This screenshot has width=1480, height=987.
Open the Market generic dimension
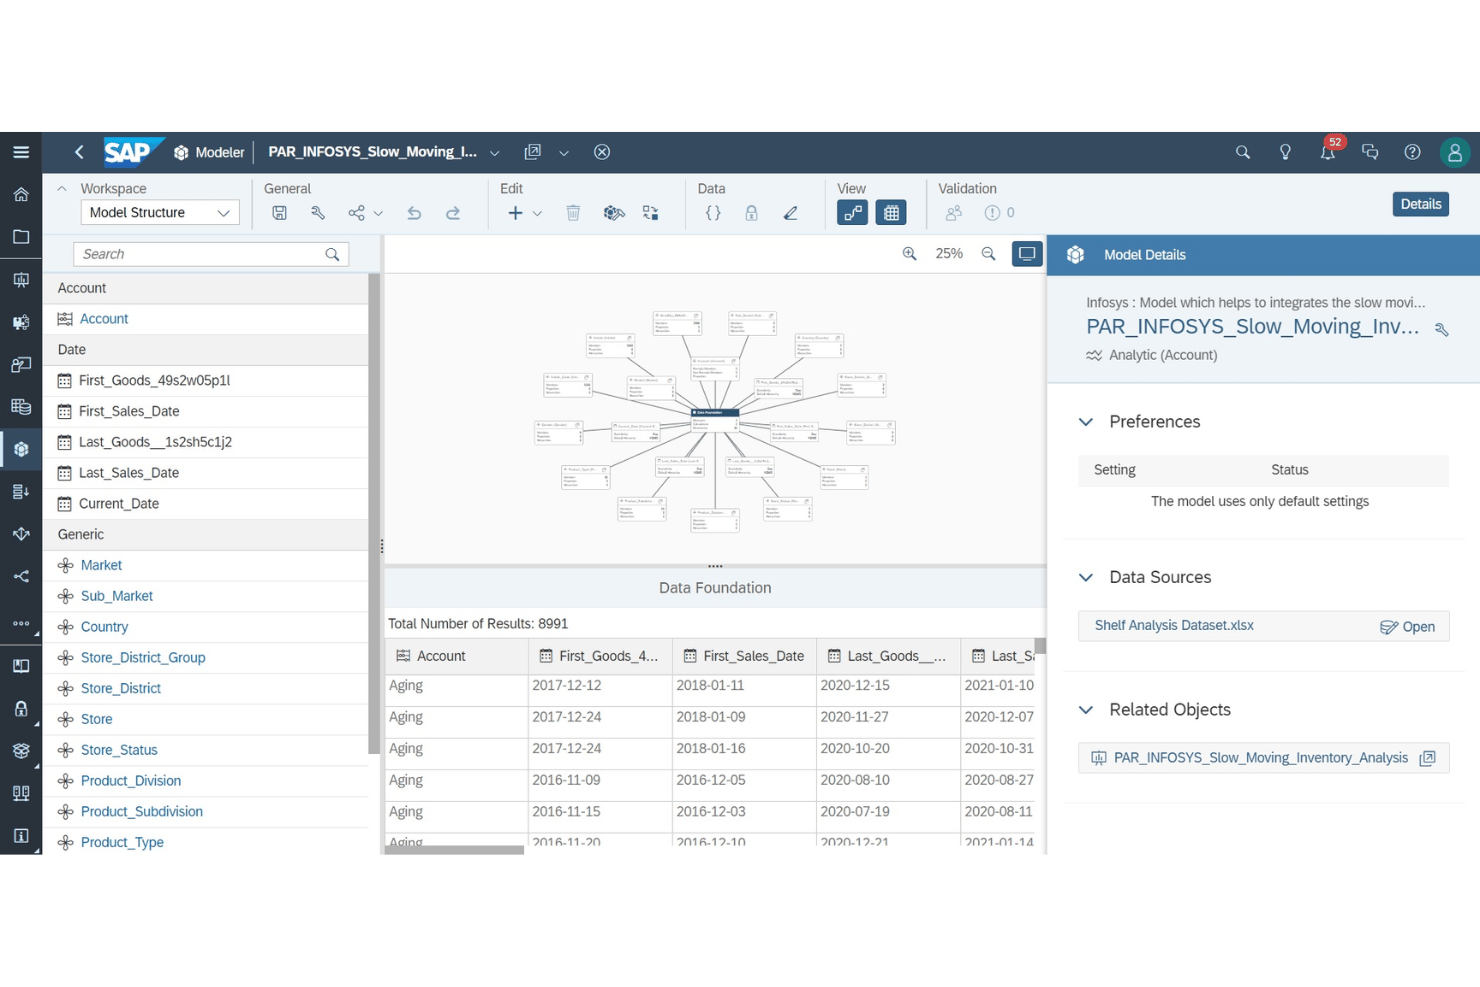(101, 565)
